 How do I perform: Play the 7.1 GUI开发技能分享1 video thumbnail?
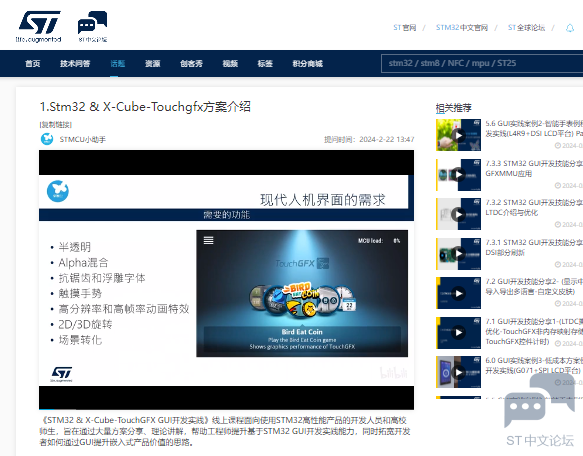coord(458,333)
